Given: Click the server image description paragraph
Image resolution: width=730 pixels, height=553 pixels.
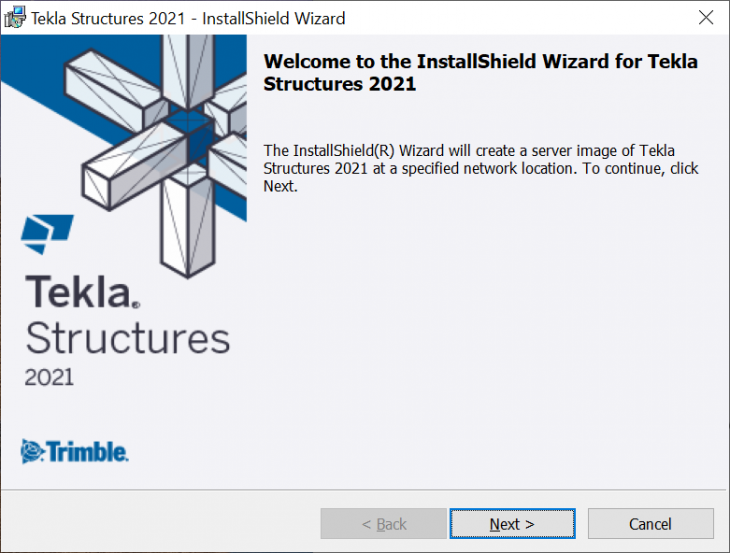Looking at the screenshot, I should click(481, 168).
